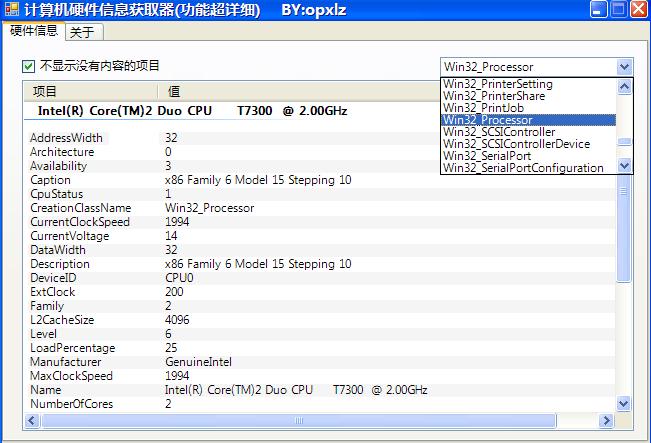Select the Level row
Viewport: 651px width, 443px height.
[x=320, y=334]
